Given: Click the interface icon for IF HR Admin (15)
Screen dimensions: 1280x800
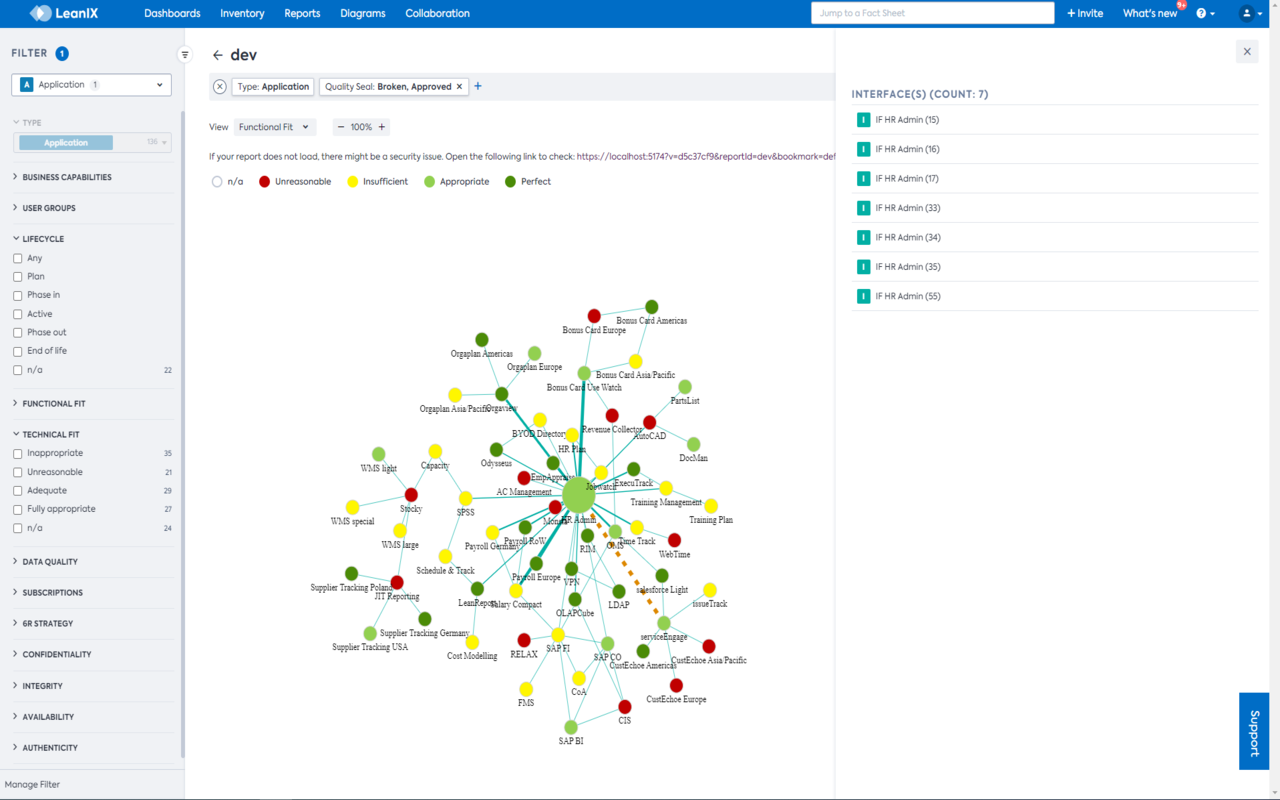Looking at the screenshot, I should coord(863,120).
